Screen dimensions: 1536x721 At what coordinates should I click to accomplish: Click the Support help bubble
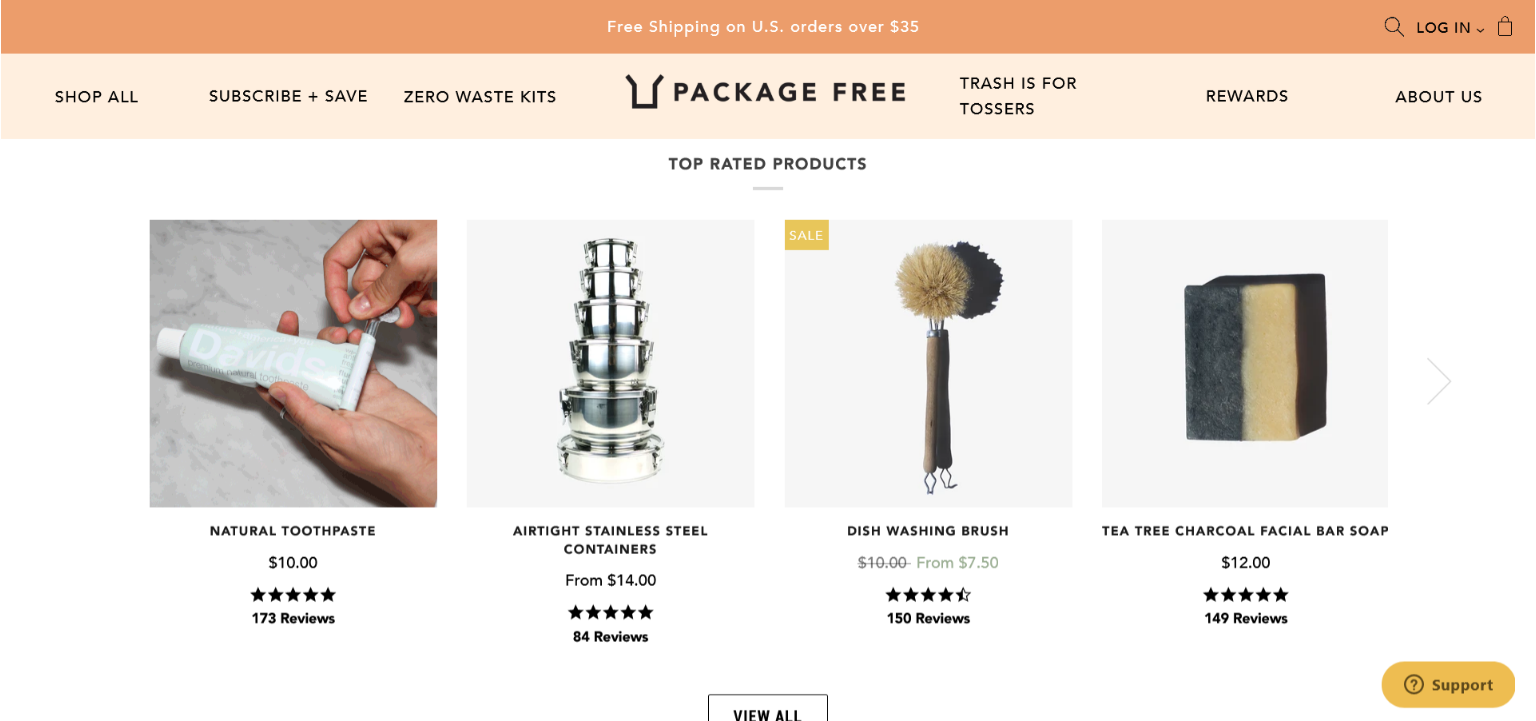pos(1448,685)
